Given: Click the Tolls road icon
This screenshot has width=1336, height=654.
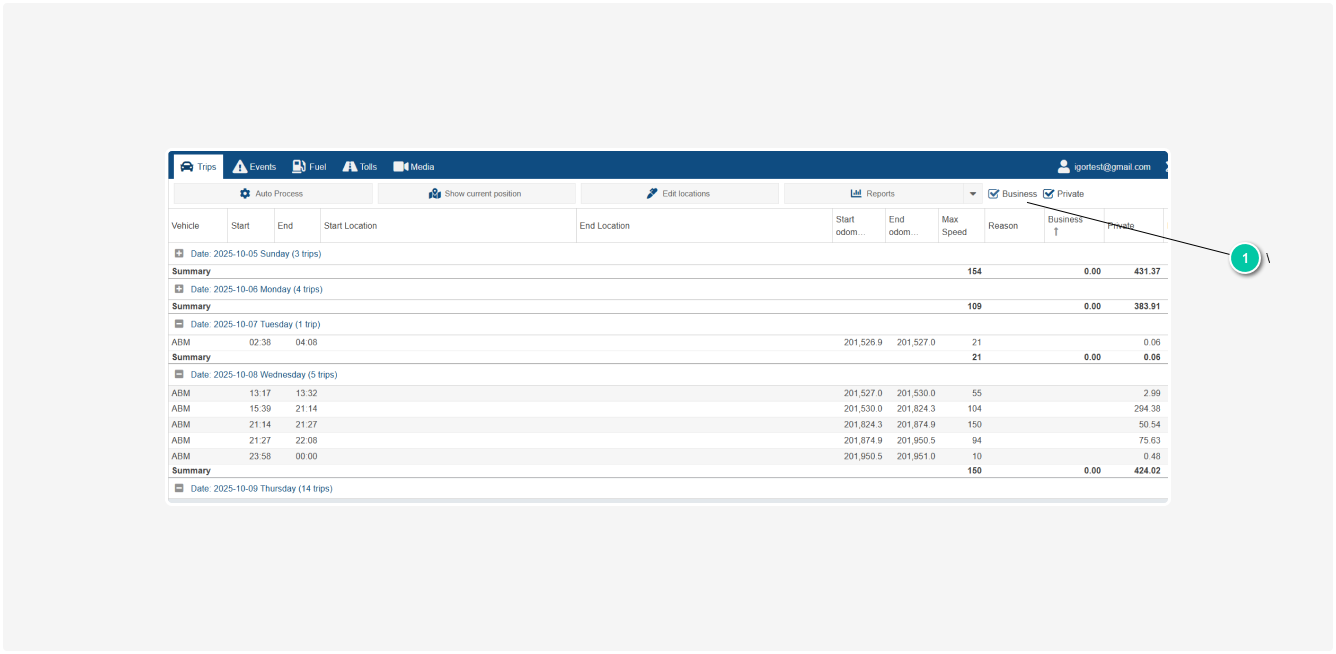Looking at the screenshot, I should point(350,167).
